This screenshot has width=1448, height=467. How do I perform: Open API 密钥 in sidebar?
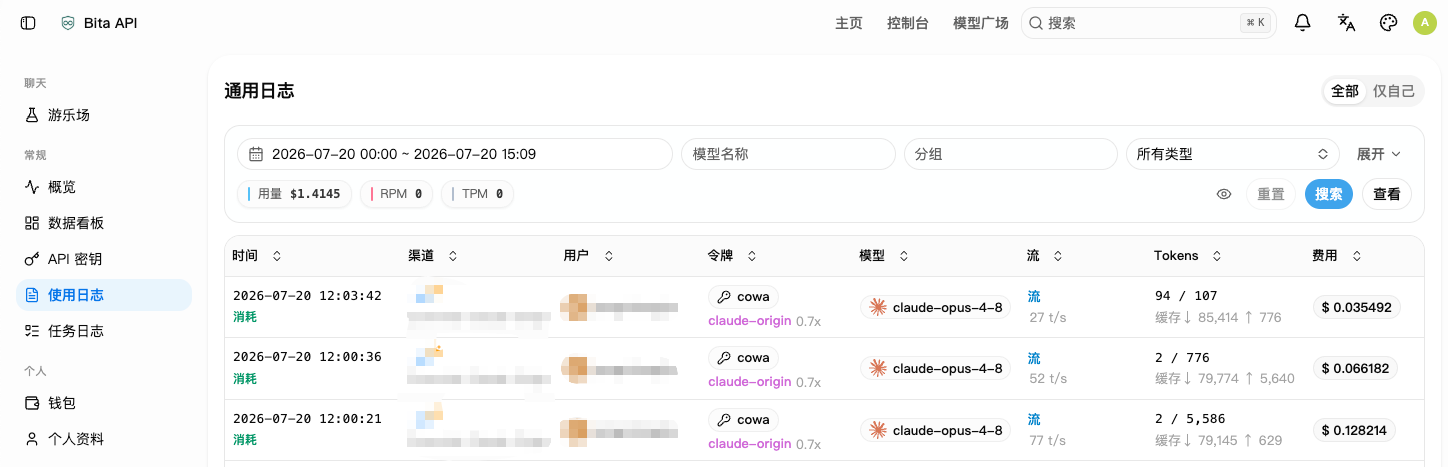pyautogui.click(x=104, y=259)
